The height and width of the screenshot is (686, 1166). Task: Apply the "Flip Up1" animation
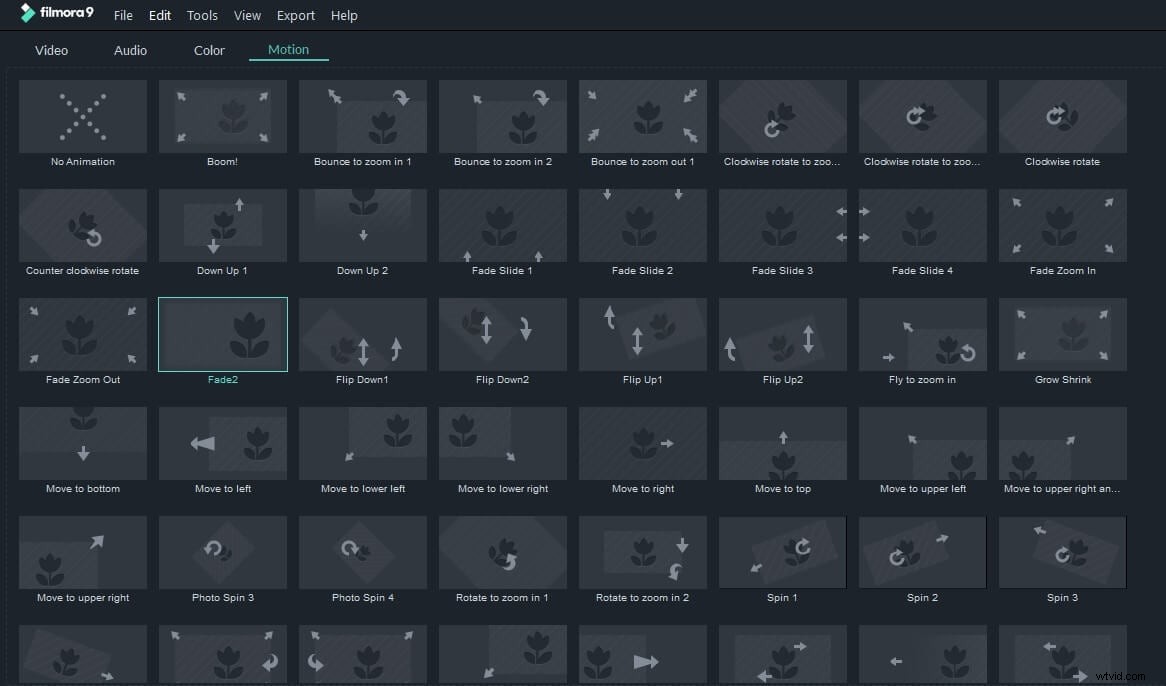[642, 334]
